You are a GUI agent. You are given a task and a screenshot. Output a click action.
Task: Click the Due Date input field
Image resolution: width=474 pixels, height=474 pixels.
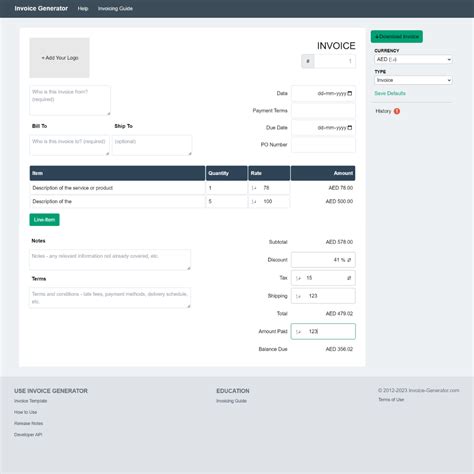point(323,128)
